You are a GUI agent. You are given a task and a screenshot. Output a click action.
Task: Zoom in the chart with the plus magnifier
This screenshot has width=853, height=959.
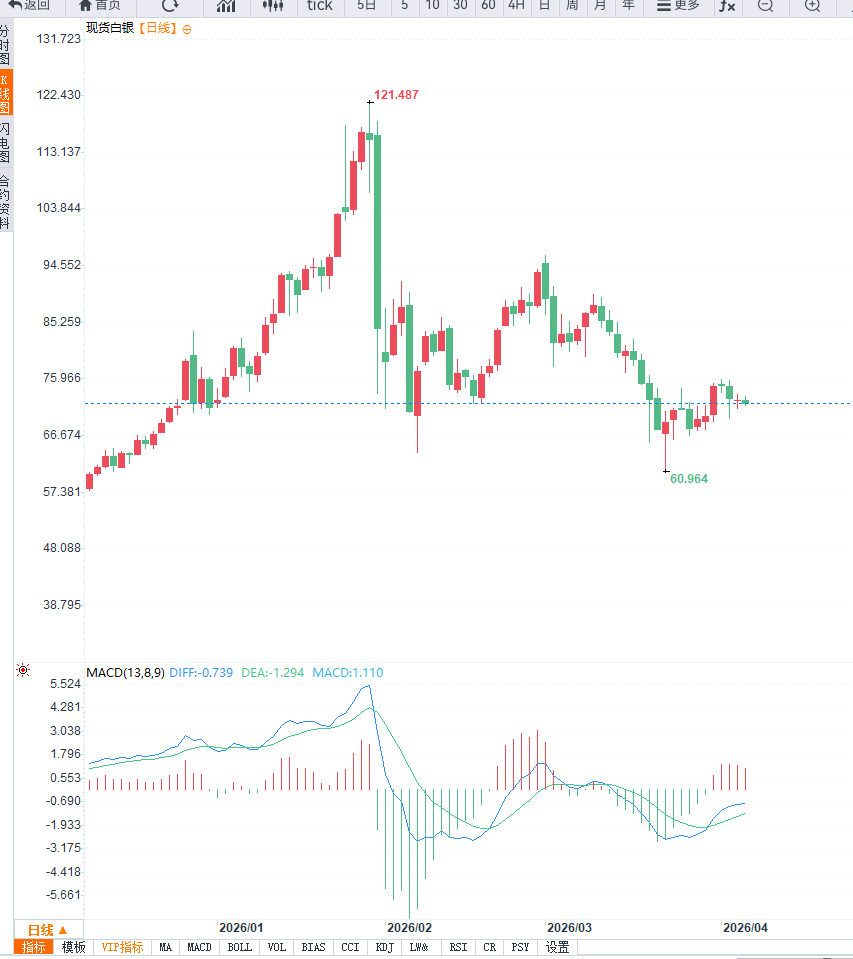tap(812, 5)
